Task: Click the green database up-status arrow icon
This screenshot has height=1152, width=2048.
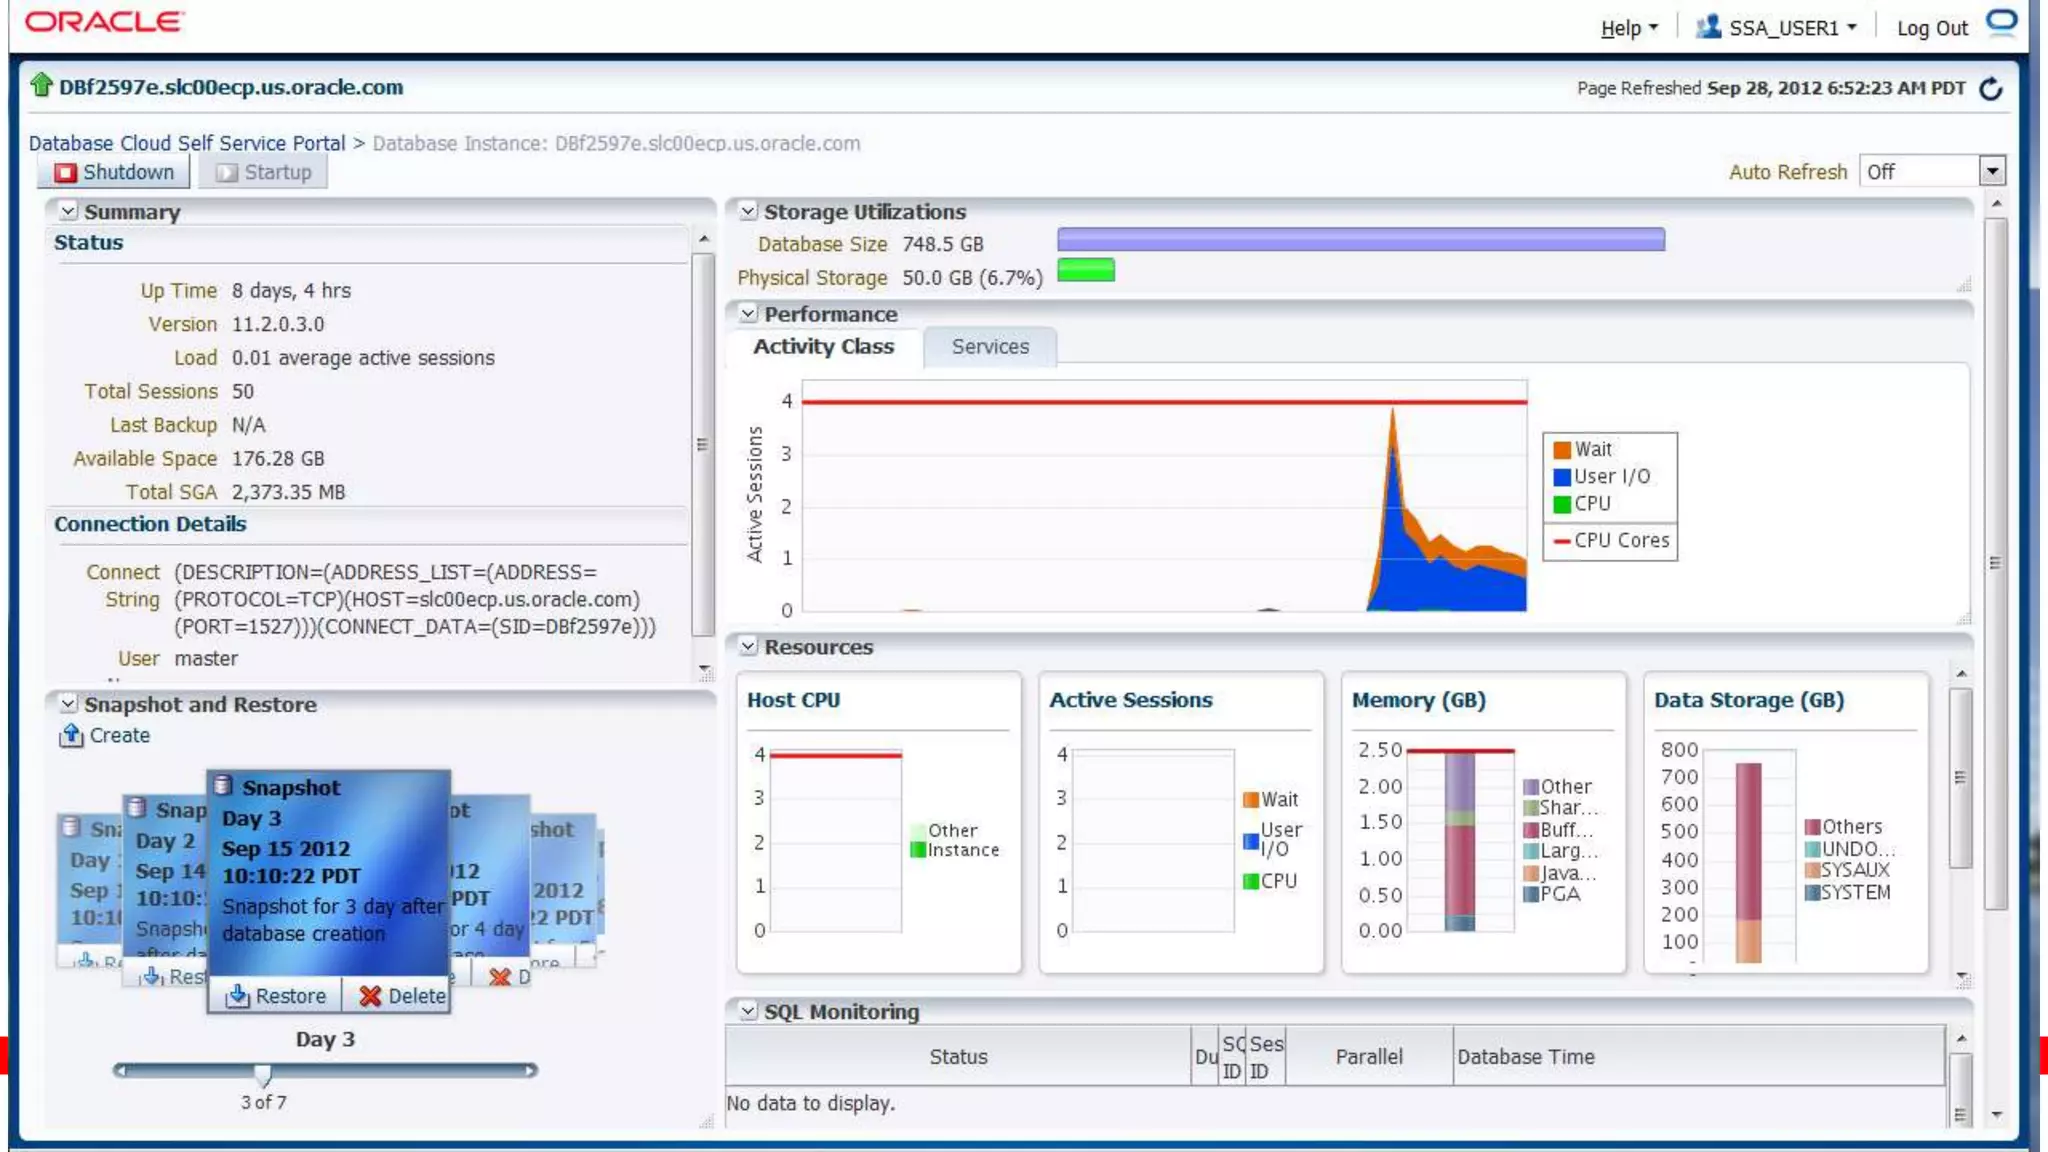Action: coord(41,86)
